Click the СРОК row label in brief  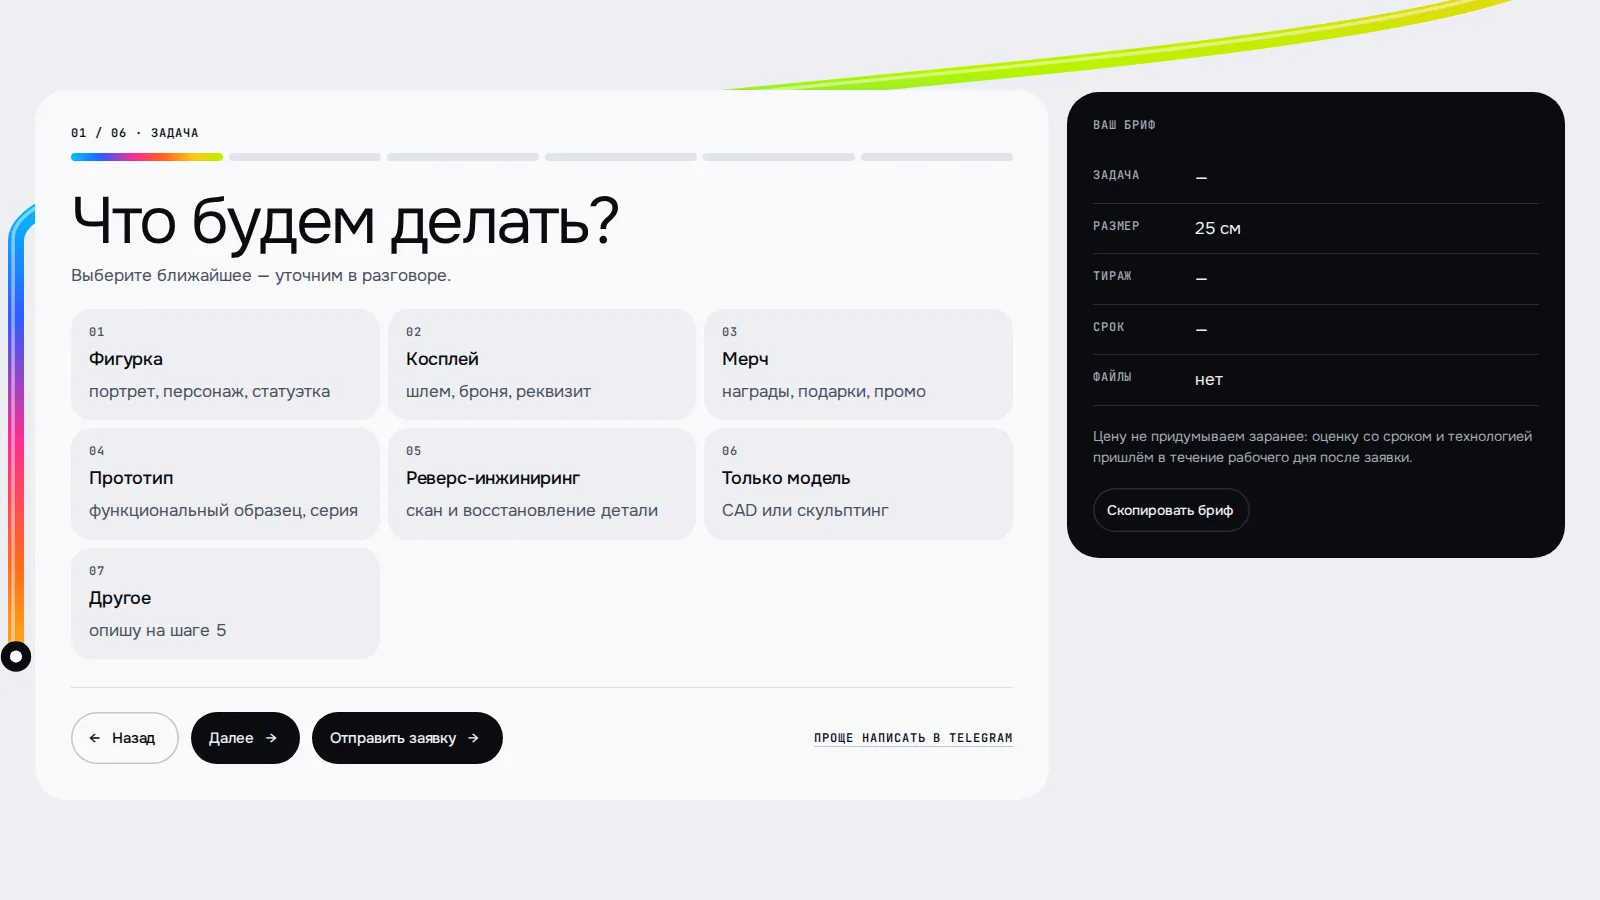(1109, 327)
